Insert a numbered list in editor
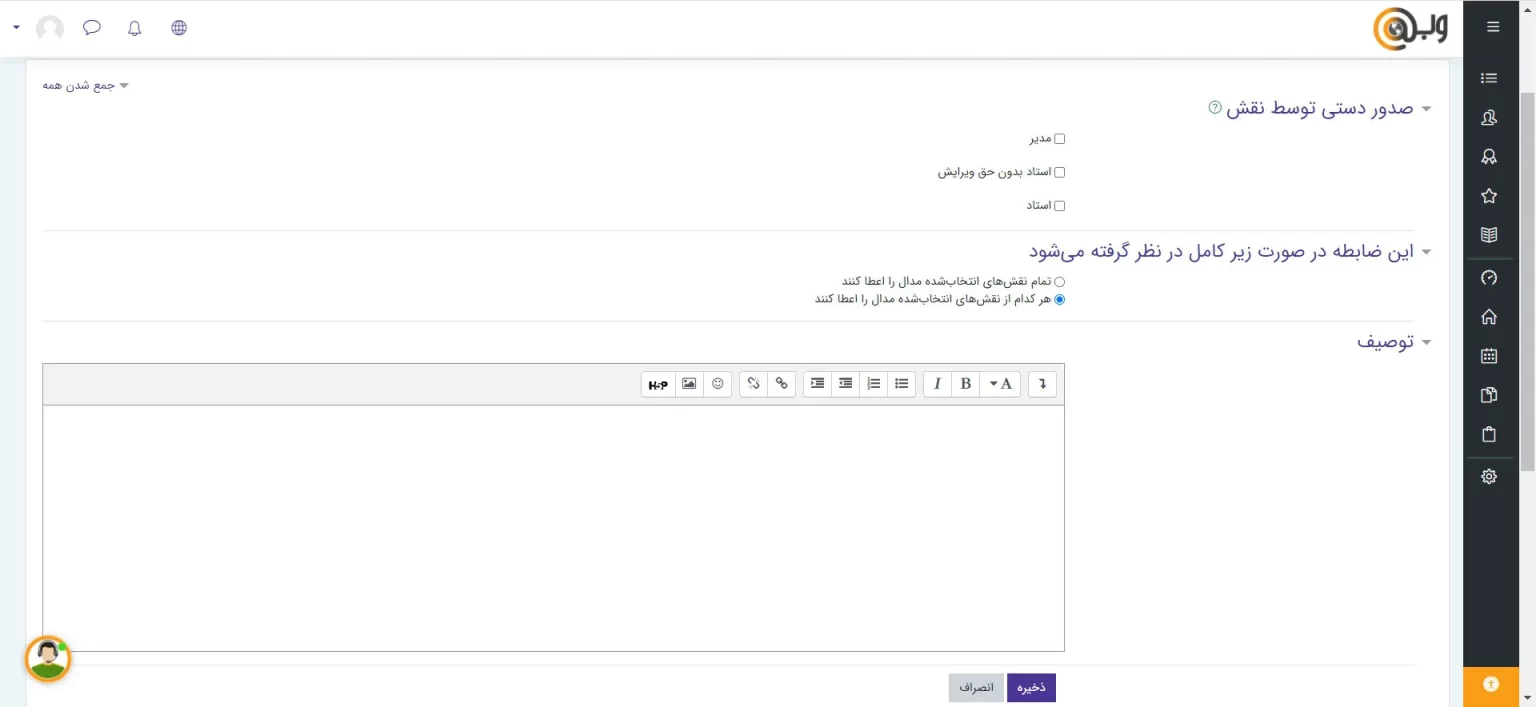Viewport: 1536px width, 707px height. click(x=874, y=384)
